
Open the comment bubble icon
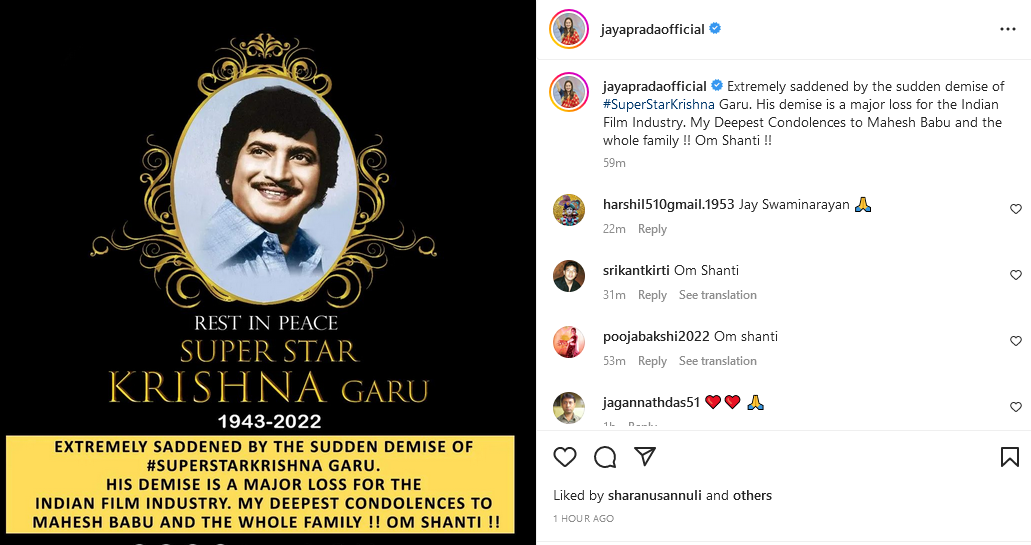605,457
